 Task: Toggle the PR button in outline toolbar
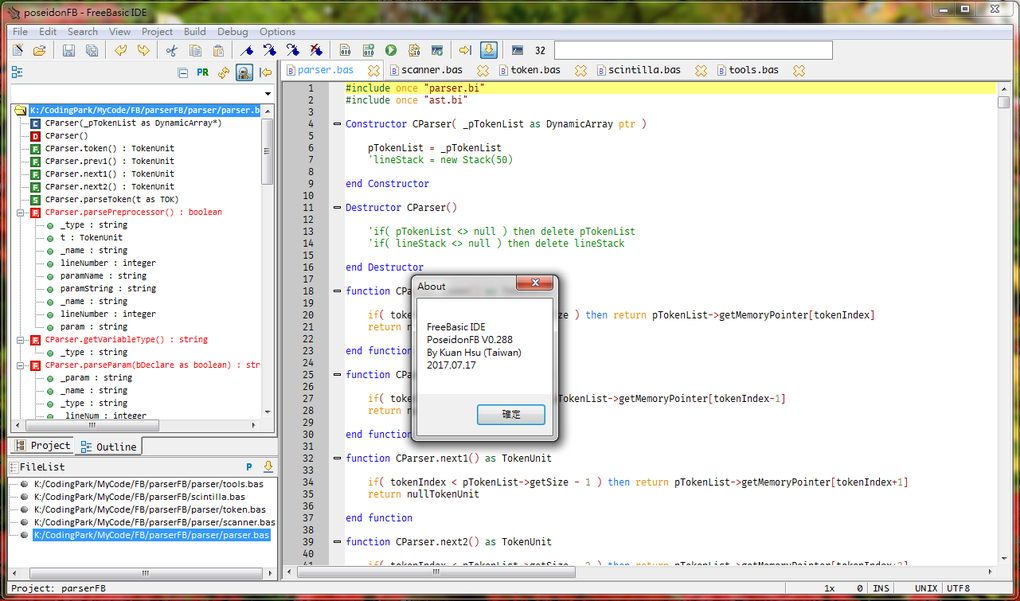pyautogui.click(x=203, y=73)
